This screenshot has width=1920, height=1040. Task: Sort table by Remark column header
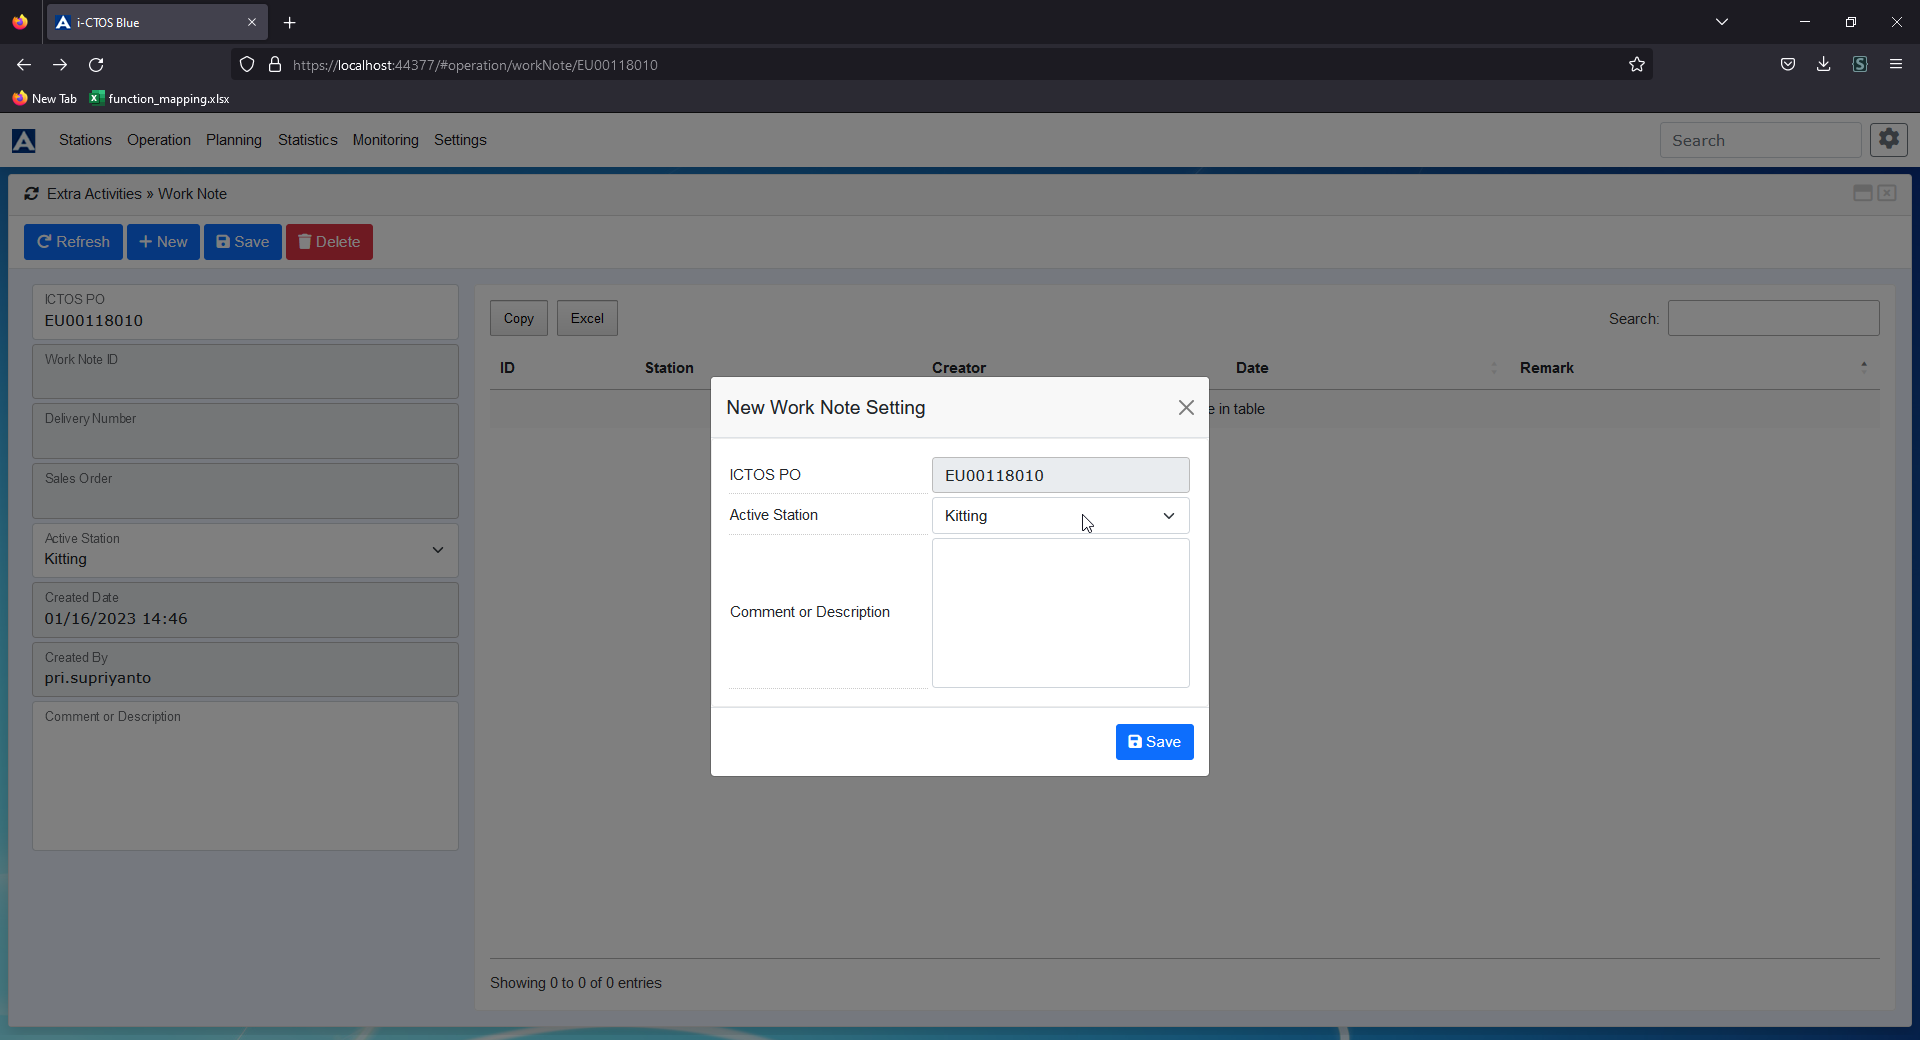pos(1547,368)
